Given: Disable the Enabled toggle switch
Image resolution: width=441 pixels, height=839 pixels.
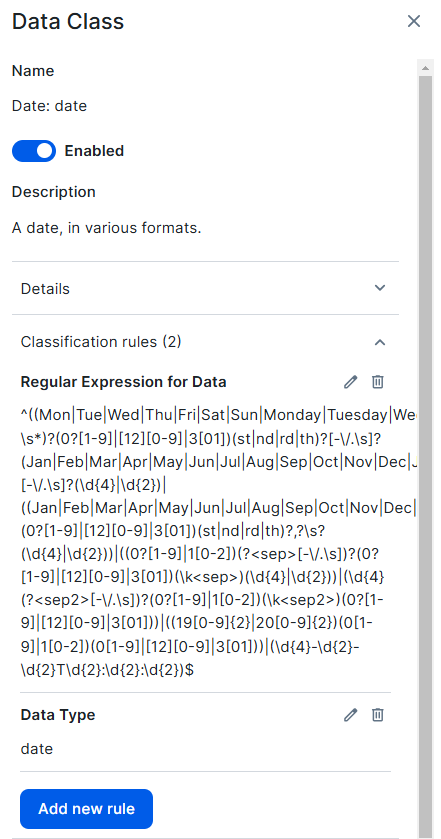Looking at the screenshot, I should pos(34,151).
